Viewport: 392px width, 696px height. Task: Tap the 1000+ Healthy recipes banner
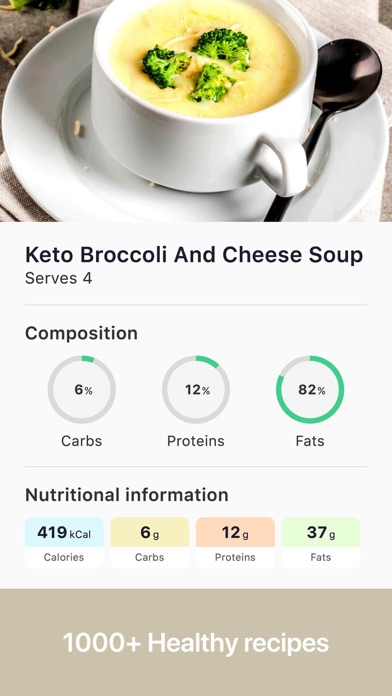click(196, 643)
